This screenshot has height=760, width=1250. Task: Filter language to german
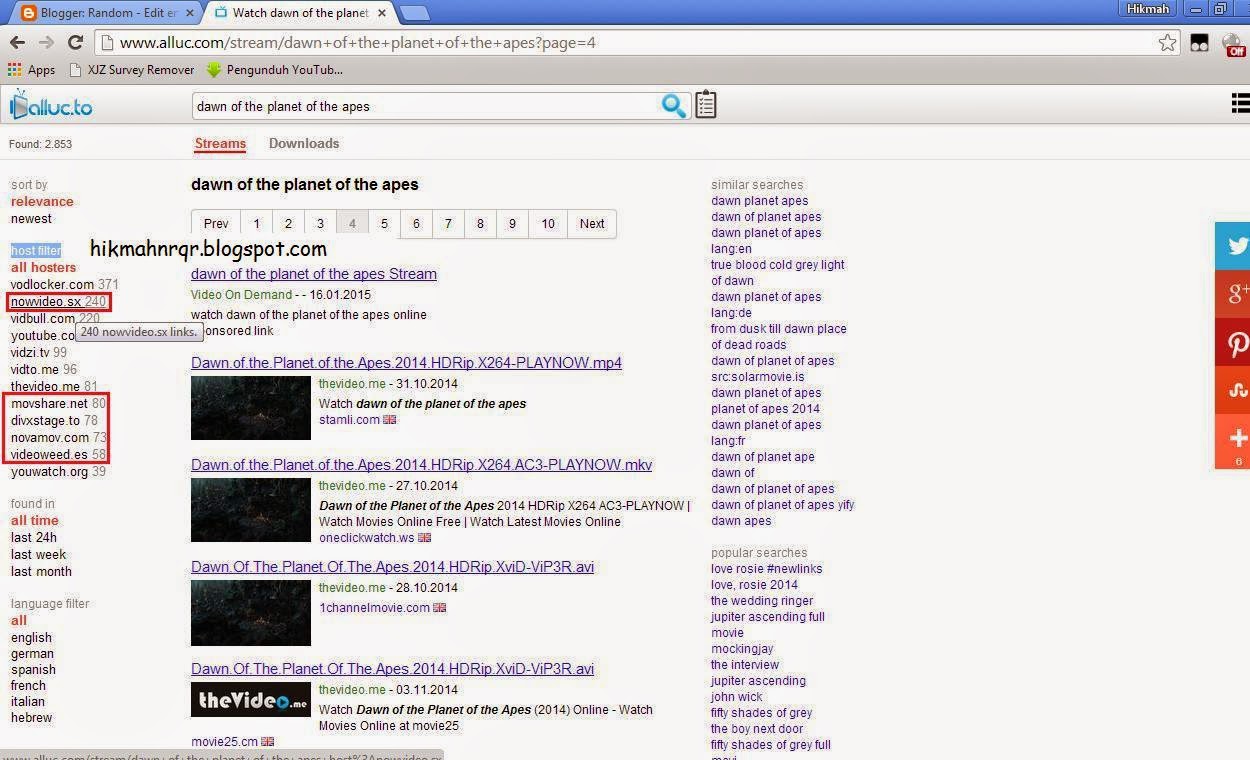coord(32,654)
